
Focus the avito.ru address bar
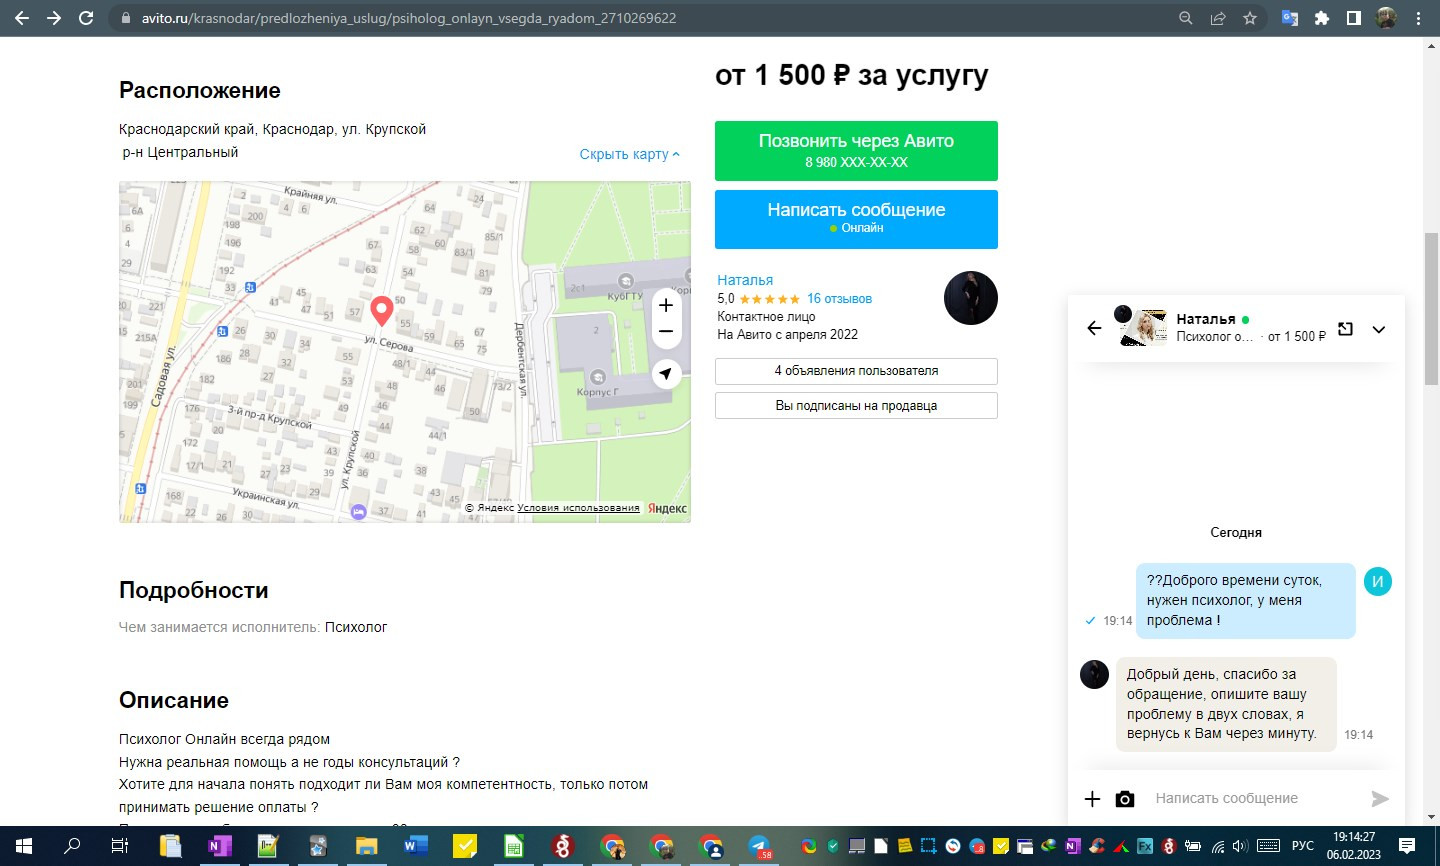point(640,18)
